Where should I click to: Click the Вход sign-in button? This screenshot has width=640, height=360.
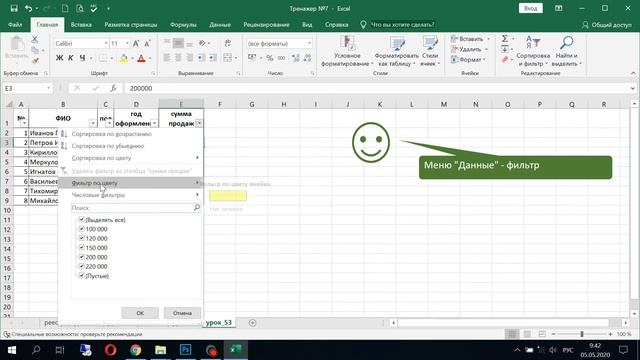click(x=531, y=8)
